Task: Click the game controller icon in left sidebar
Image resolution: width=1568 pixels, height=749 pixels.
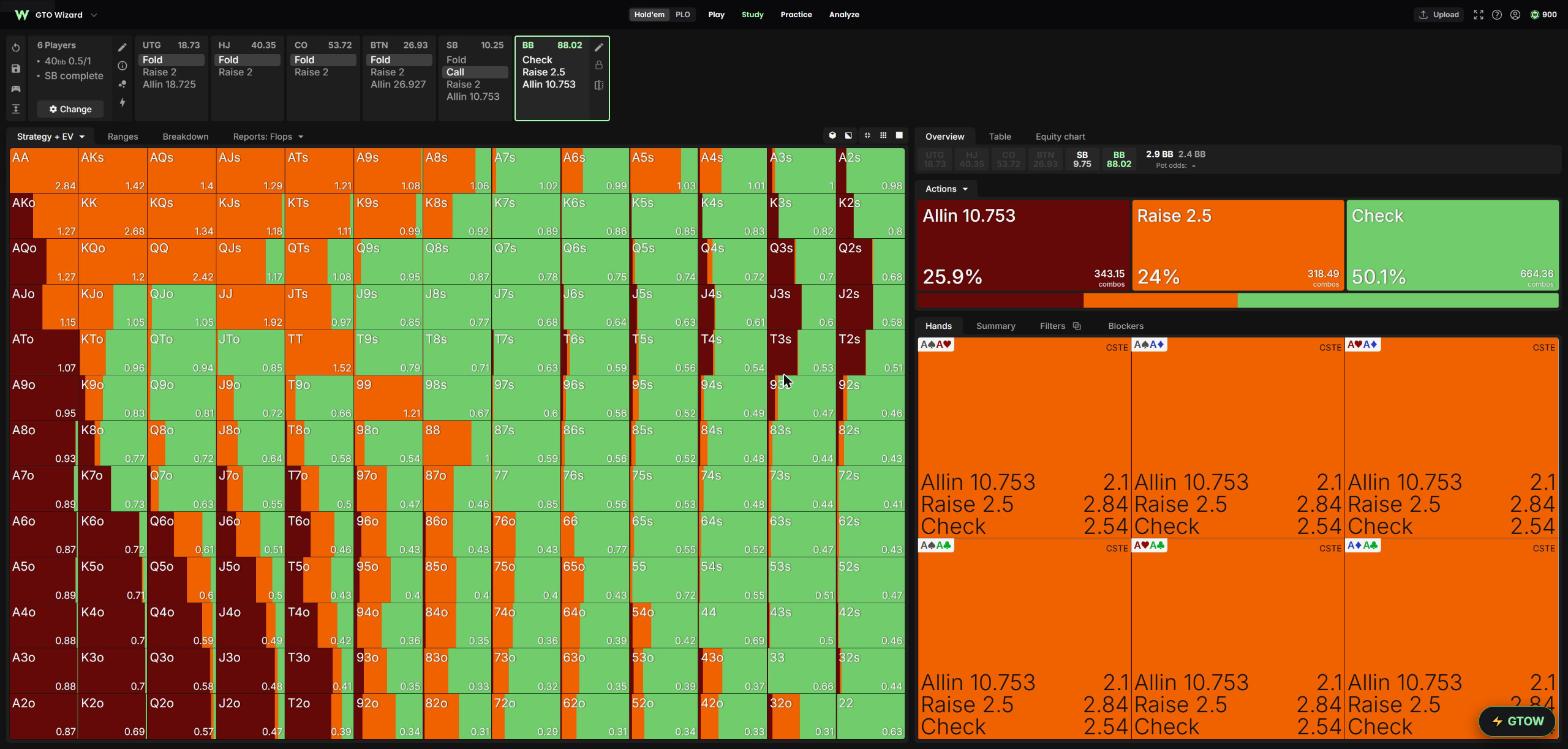Action: (16, 89)
